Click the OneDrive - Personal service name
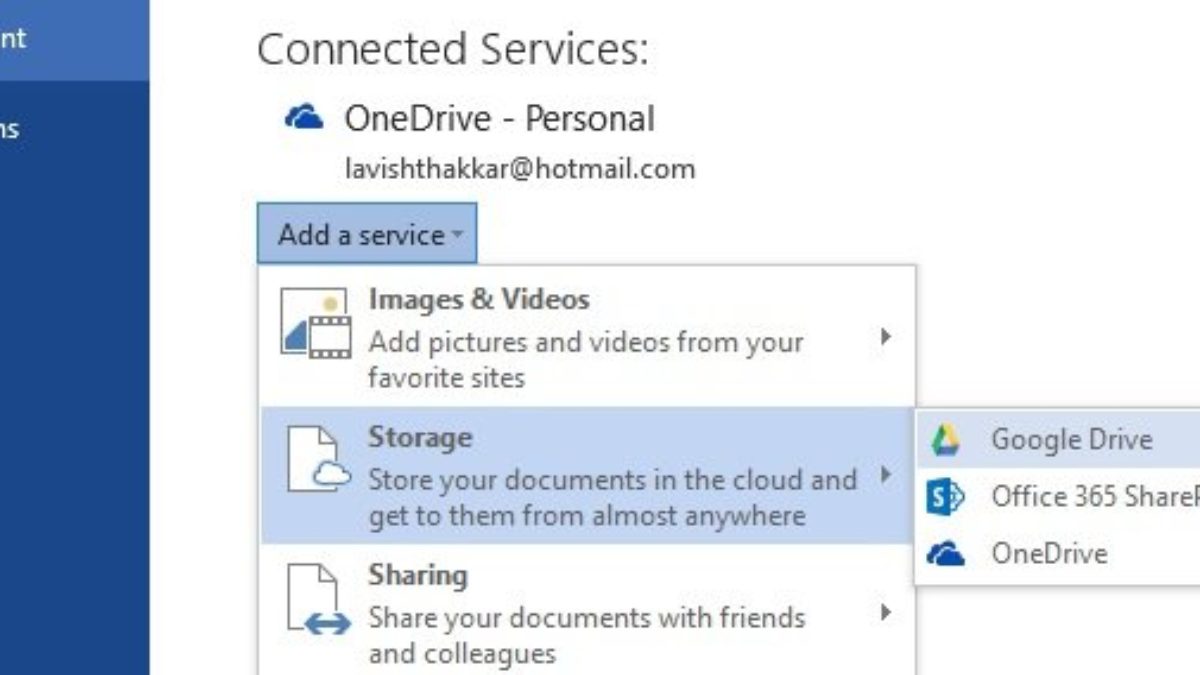Image resolution: width=1200 pixels, height=675 pixels. 499,119
